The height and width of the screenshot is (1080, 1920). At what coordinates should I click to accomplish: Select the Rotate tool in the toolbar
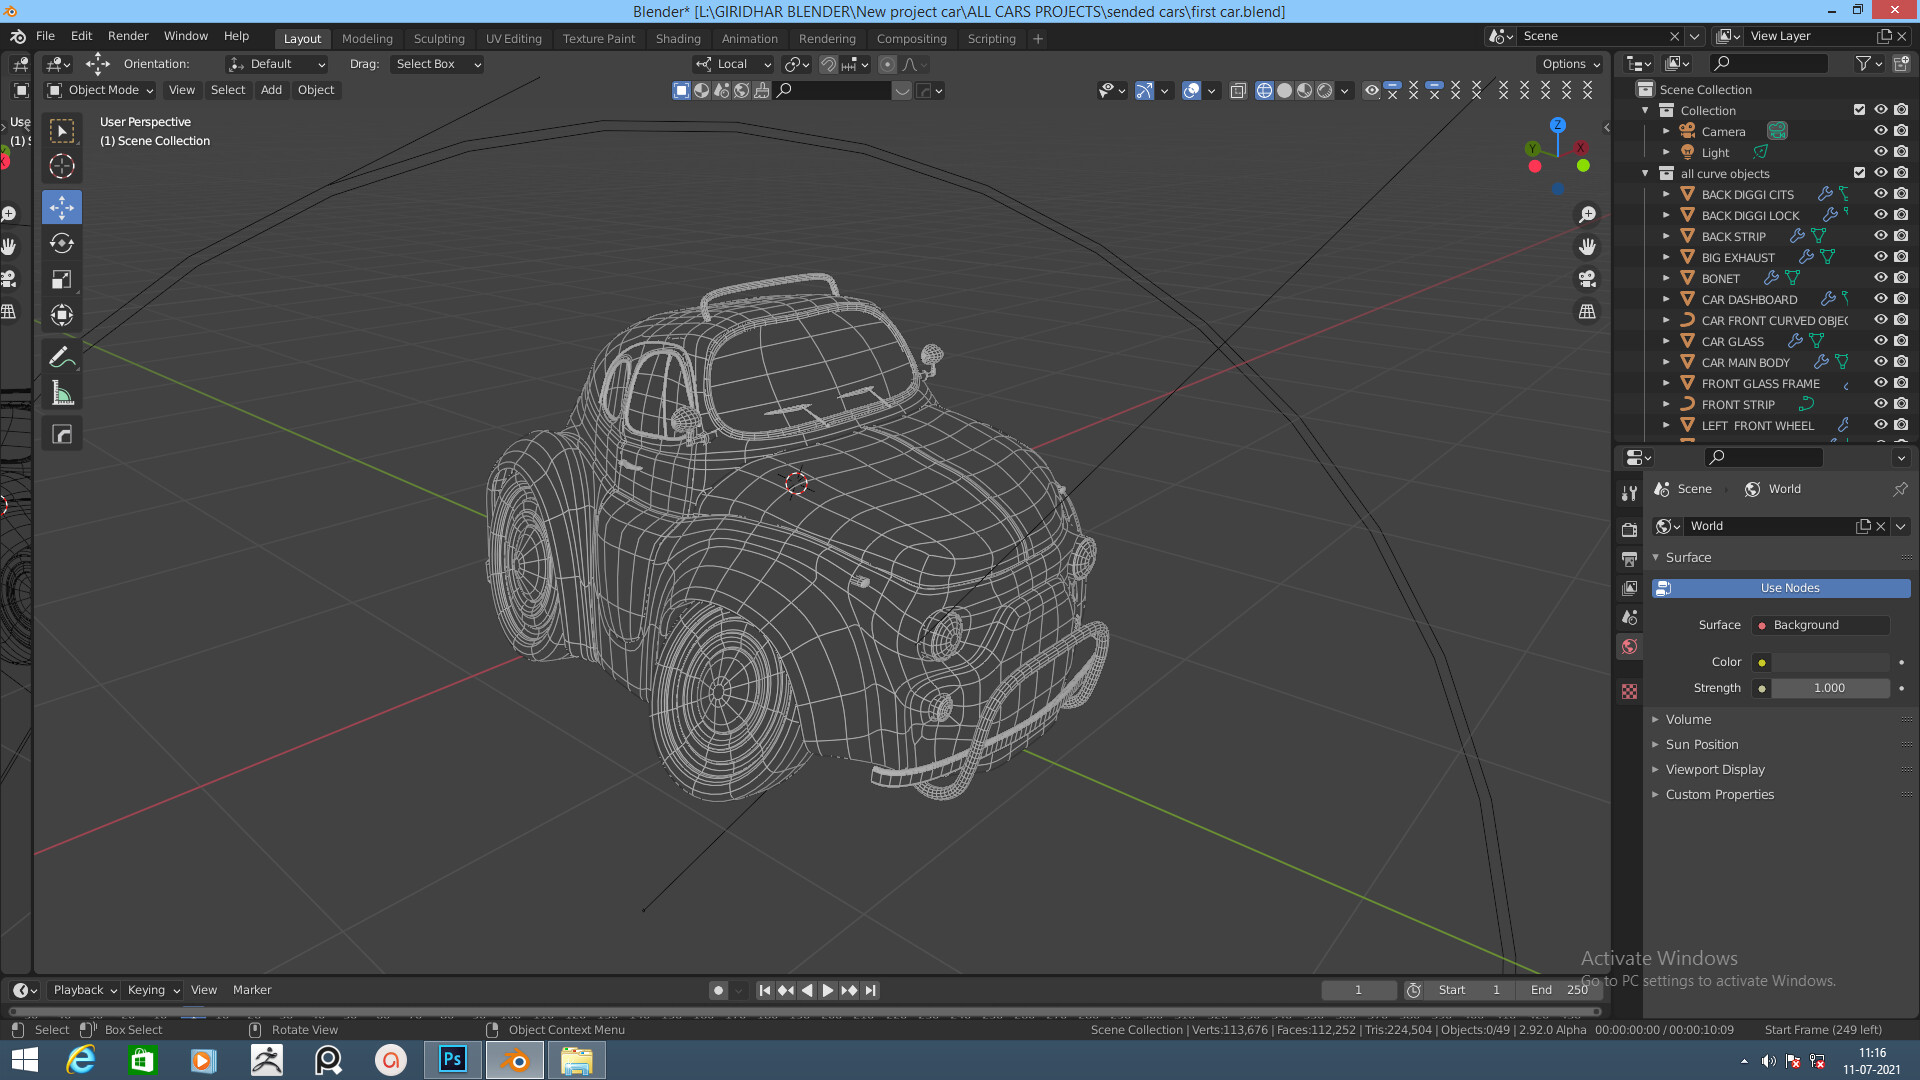pyautogui.click(x=61, y=243)
